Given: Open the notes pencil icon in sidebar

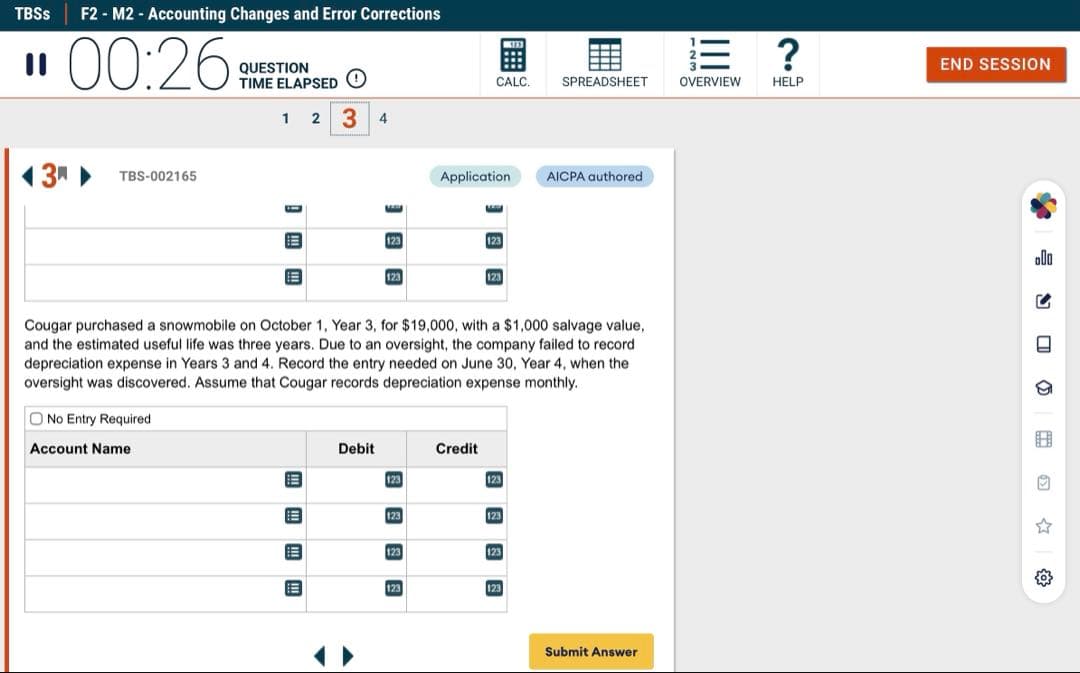Looking at the screenshot, I should (1043, 300).
